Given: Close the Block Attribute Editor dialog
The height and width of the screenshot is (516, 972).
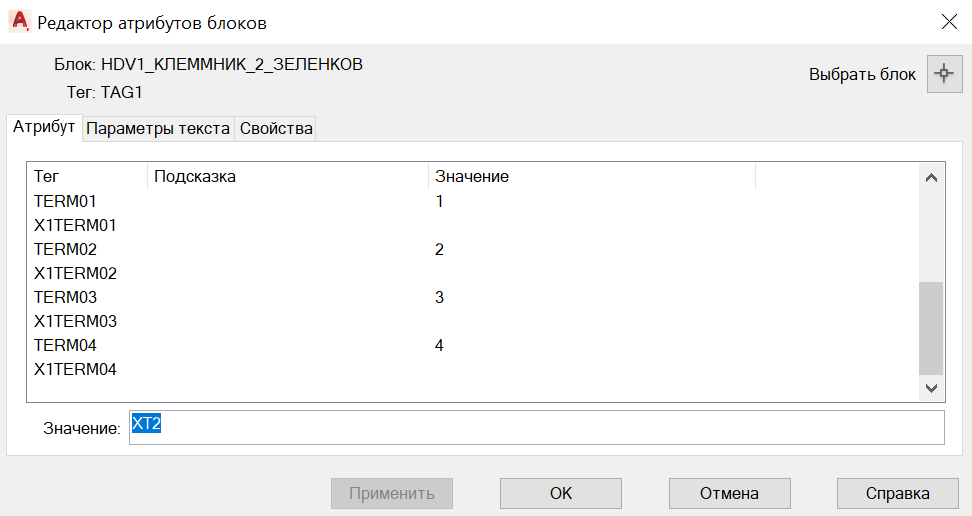Looking at the screenshot, I should [x=949, y=22].
